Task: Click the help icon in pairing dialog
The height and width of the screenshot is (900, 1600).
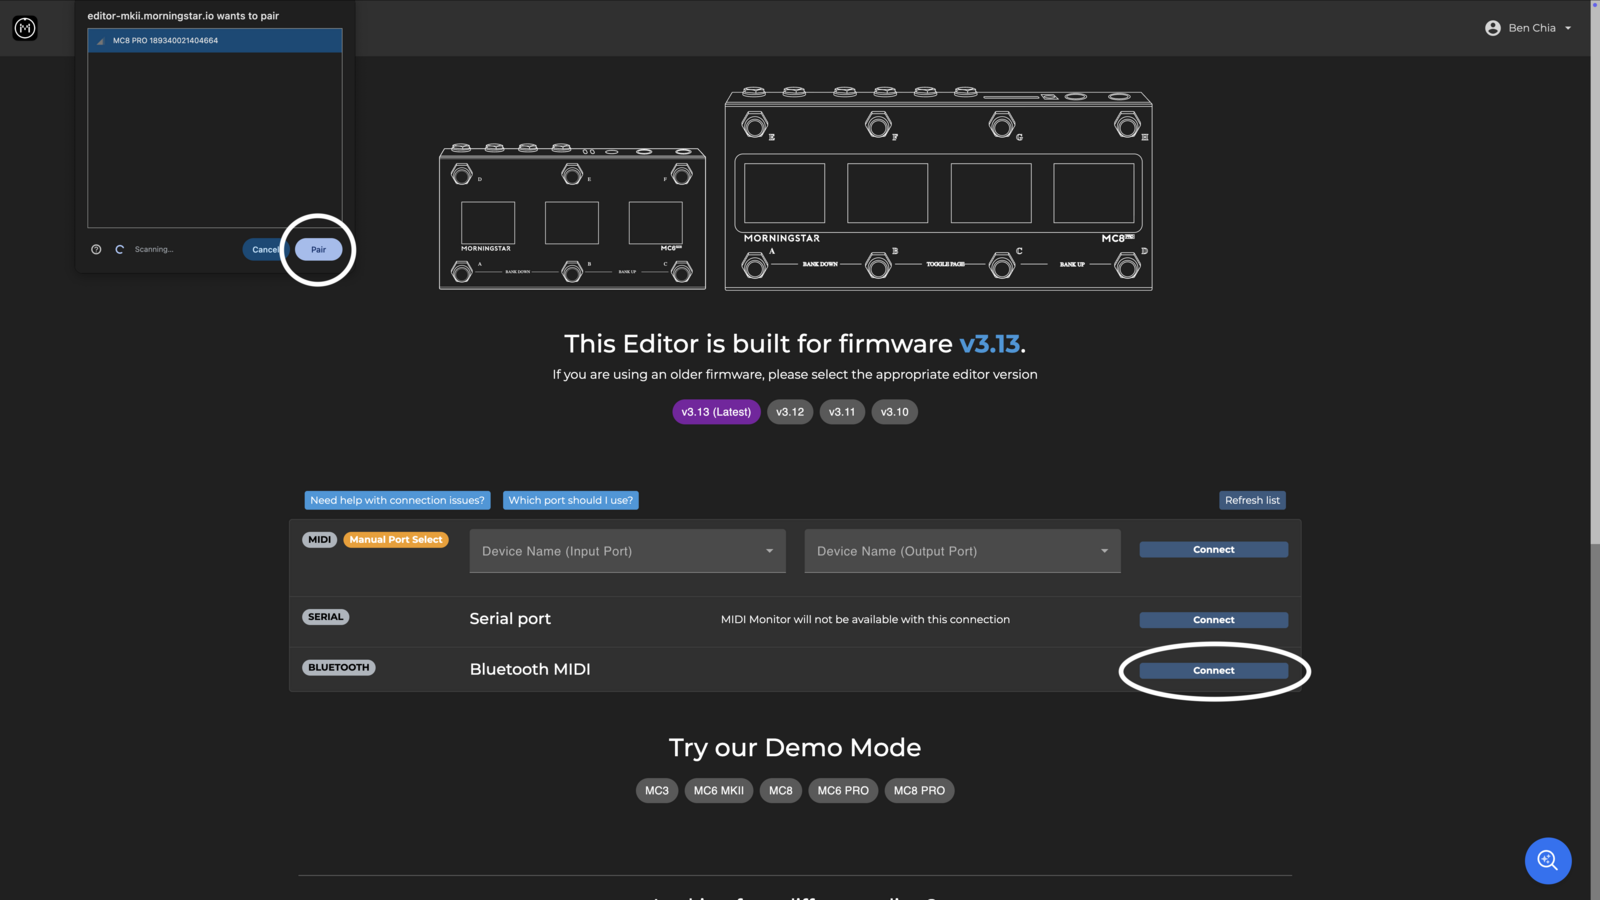Action: point(96,250)
